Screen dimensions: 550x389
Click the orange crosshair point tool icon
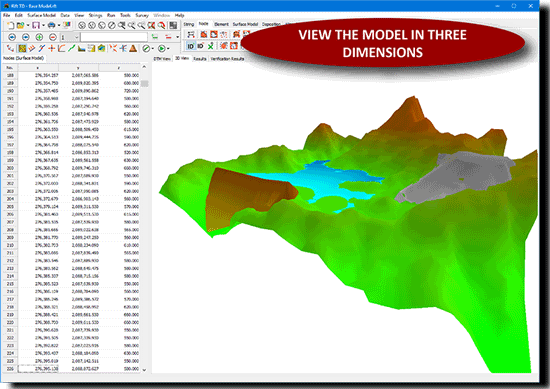point(52,48)
